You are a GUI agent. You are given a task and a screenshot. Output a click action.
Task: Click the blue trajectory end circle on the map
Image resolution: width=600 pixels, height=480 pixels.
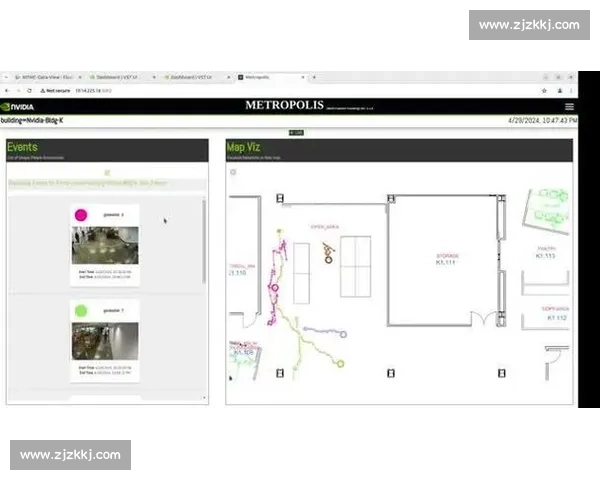343,334
